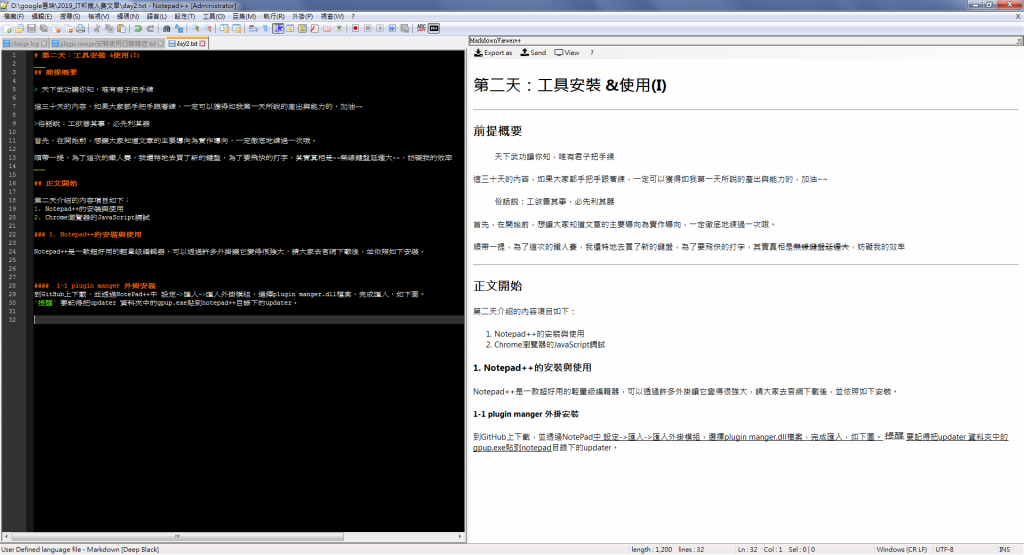
Task: Open Find with the binoculars icon
Action: coord(167,29)
